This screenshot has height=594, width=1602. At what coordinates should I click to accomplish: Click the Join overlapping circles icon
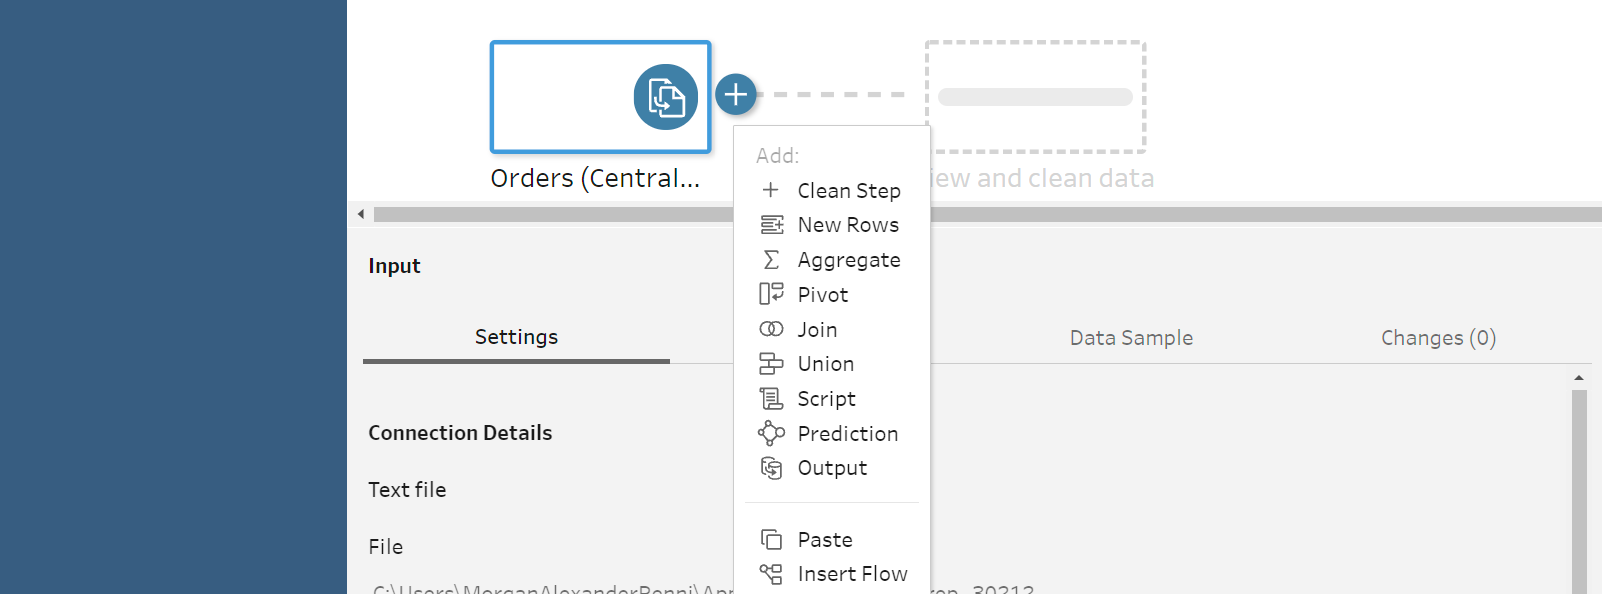[x=771, y=329]
